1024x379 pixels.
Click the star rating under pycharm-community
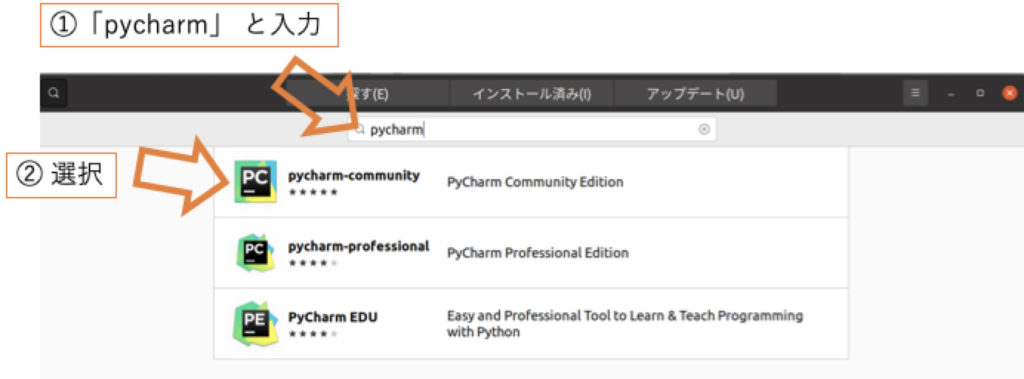pyautogui.click(x=313, y=192)
